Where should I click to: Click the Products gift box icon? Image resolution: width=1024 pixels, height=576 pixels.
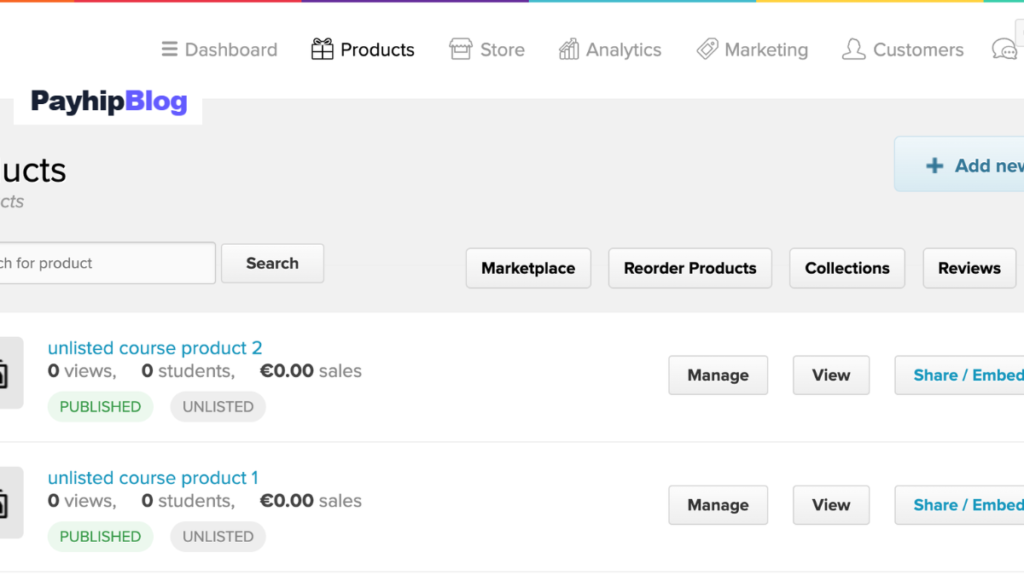pyautogui.click(x=322, y=49)
